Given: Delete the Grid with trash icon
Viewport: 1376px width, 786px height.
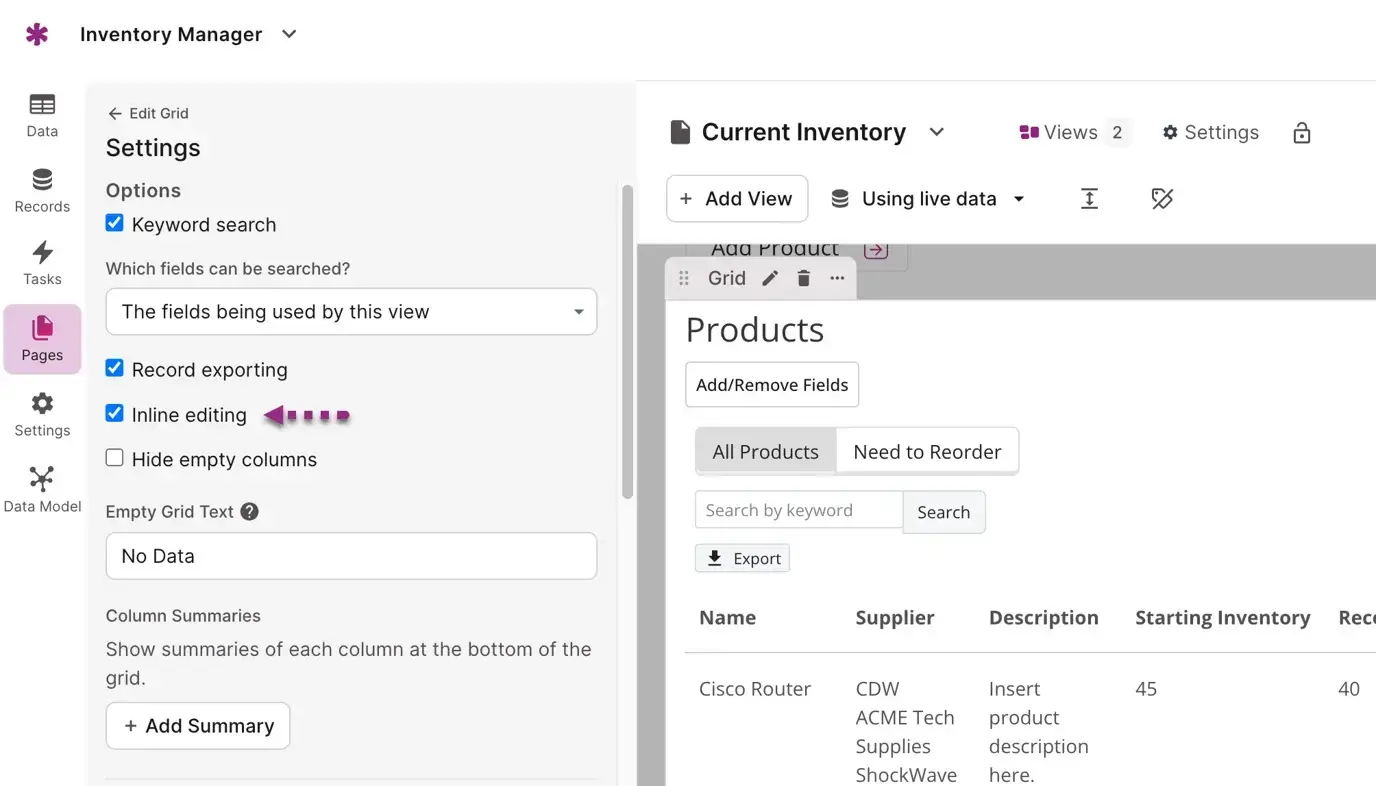Looking at the screenshot, I should [803, 279].
